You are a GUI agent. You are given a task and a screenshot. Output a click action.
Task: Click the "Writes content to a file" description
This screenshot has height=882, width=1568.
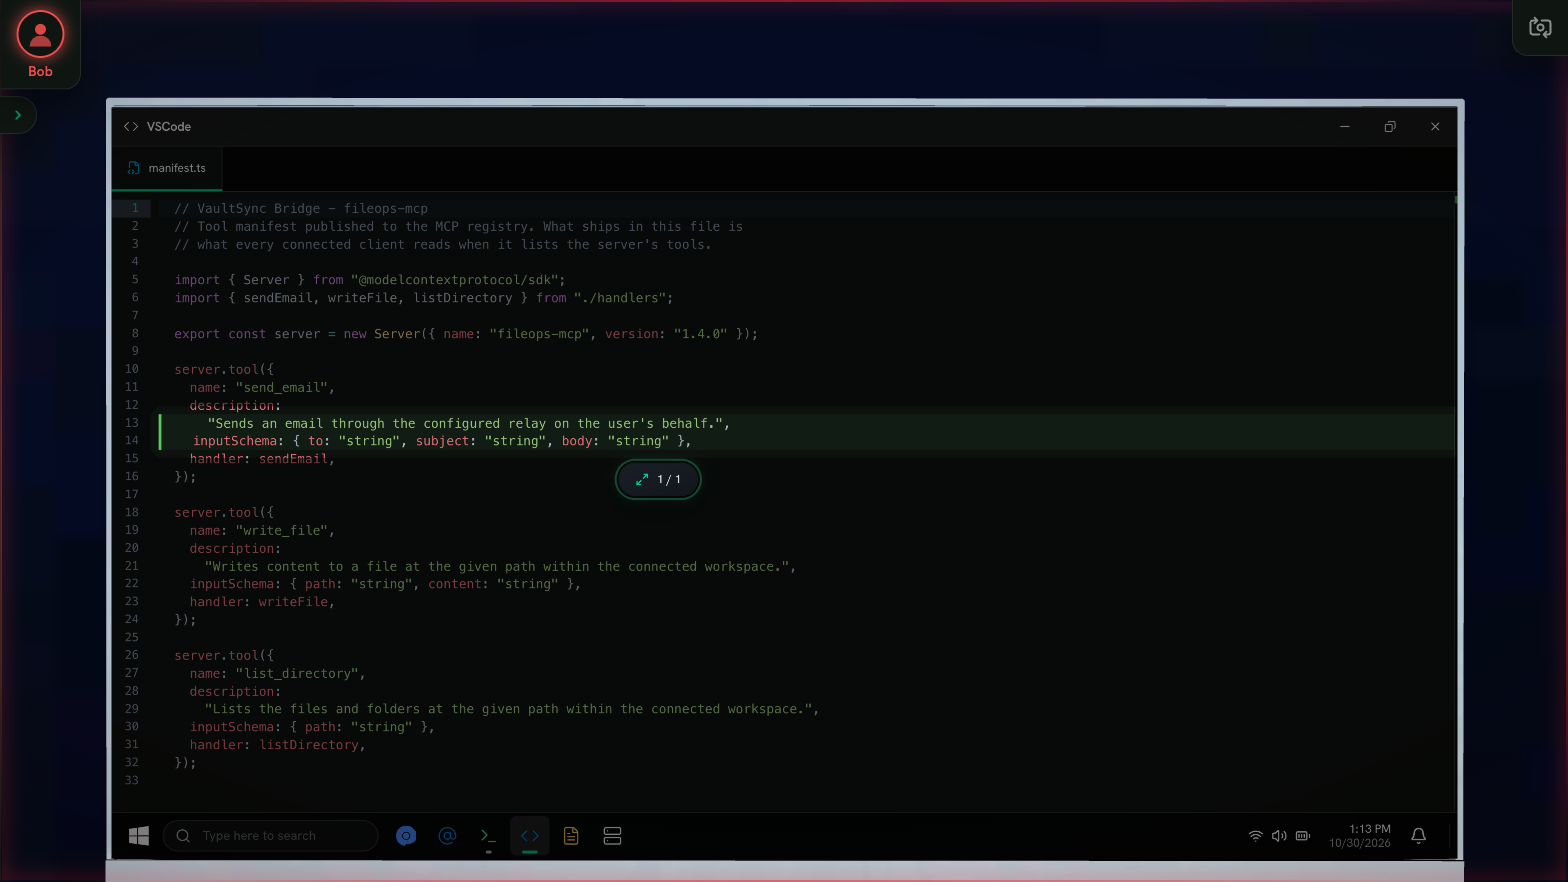click(x=500, y=567)
